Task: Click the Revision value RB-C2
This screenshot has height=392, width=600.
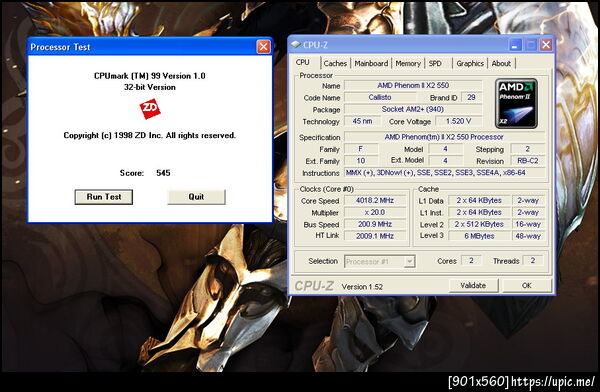Action: coord(528,161)
